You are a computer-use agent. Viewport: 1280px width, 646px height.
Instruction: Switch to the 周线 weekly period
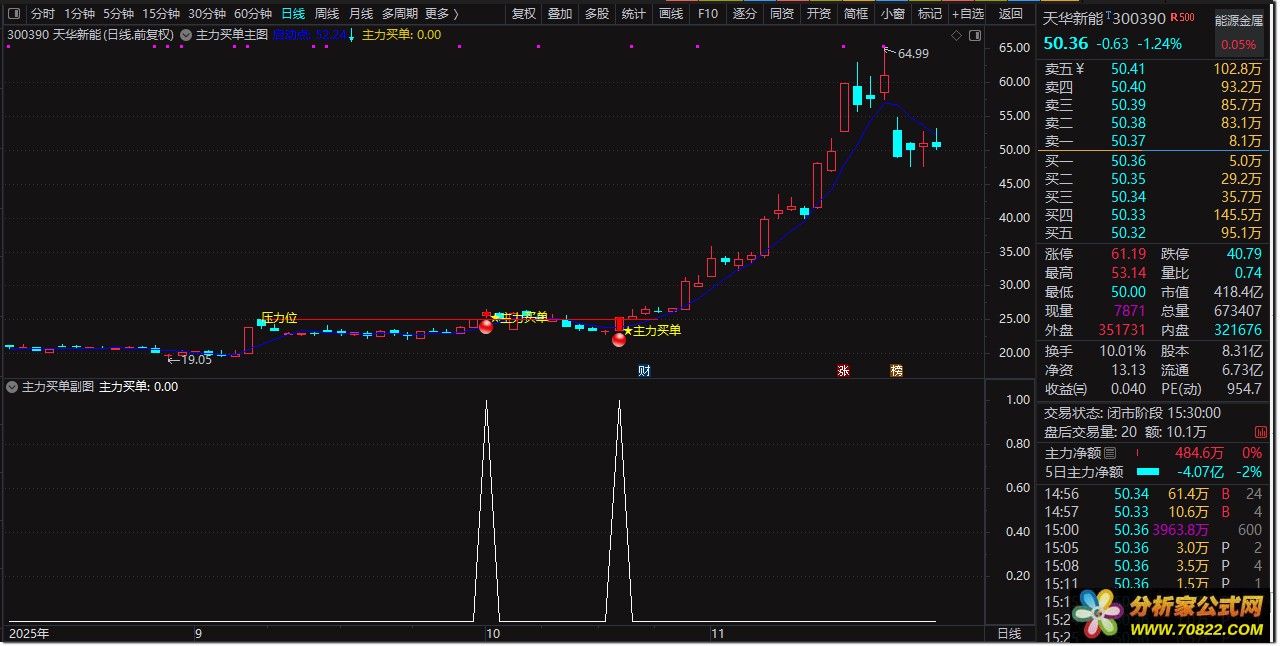click(x=327, y=14)
